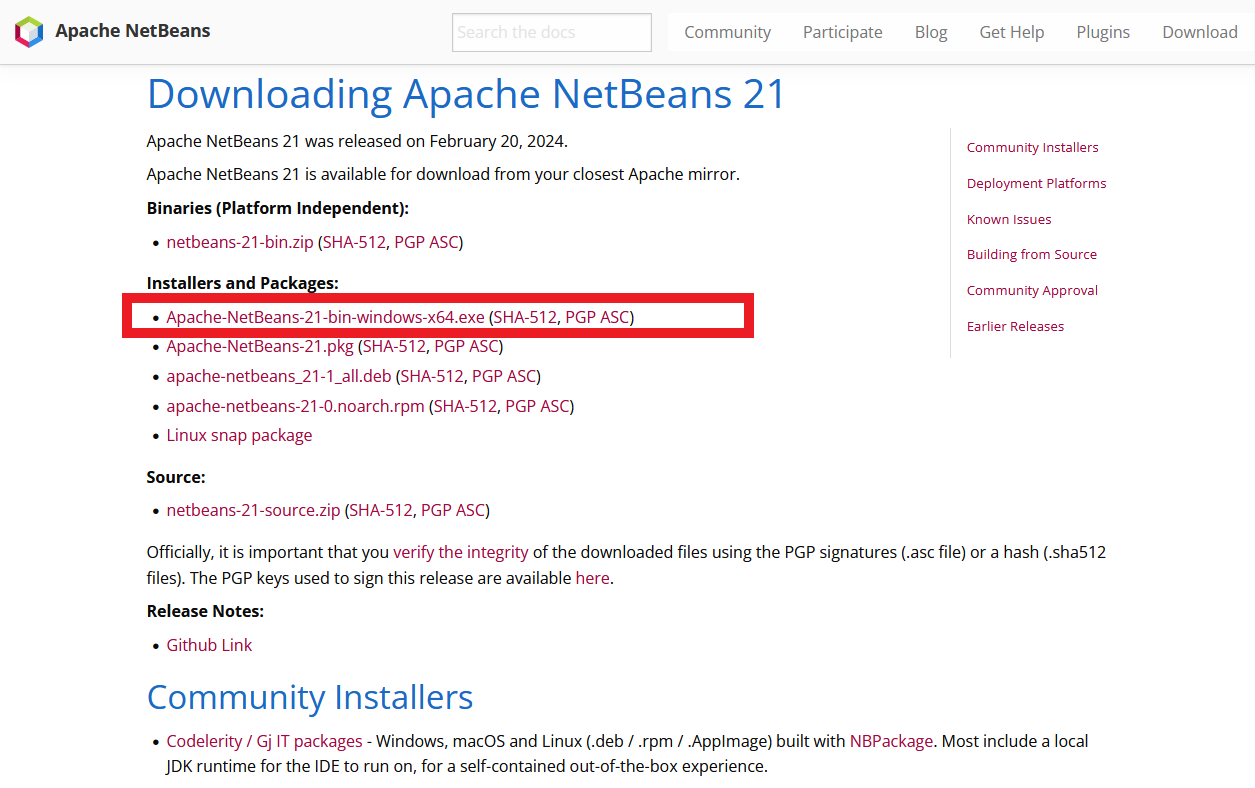
Task: Download the Windows x64 installer executable
Action: 325,315
